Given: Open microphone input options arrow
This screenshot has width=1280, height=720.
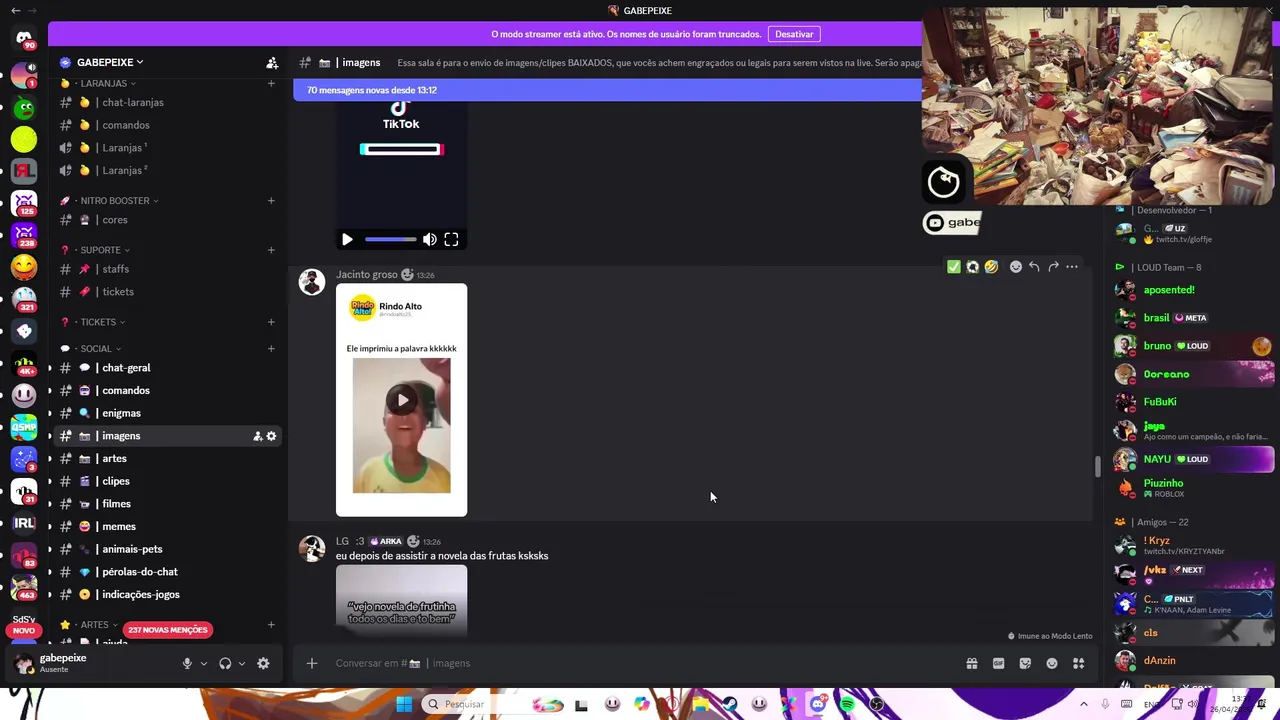Looking at the screenshot, I should 204,663.
